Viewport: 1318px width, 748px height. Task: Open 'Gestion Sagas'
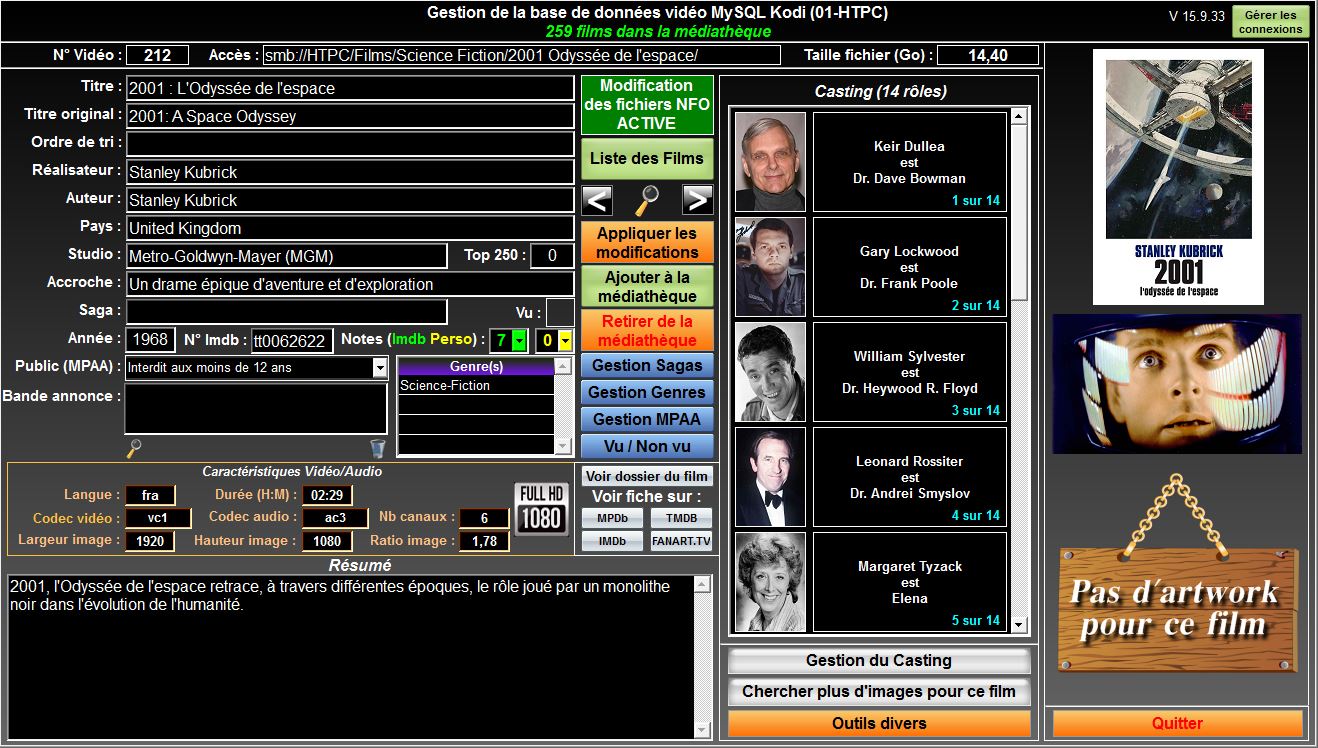[x=647, y=365]
